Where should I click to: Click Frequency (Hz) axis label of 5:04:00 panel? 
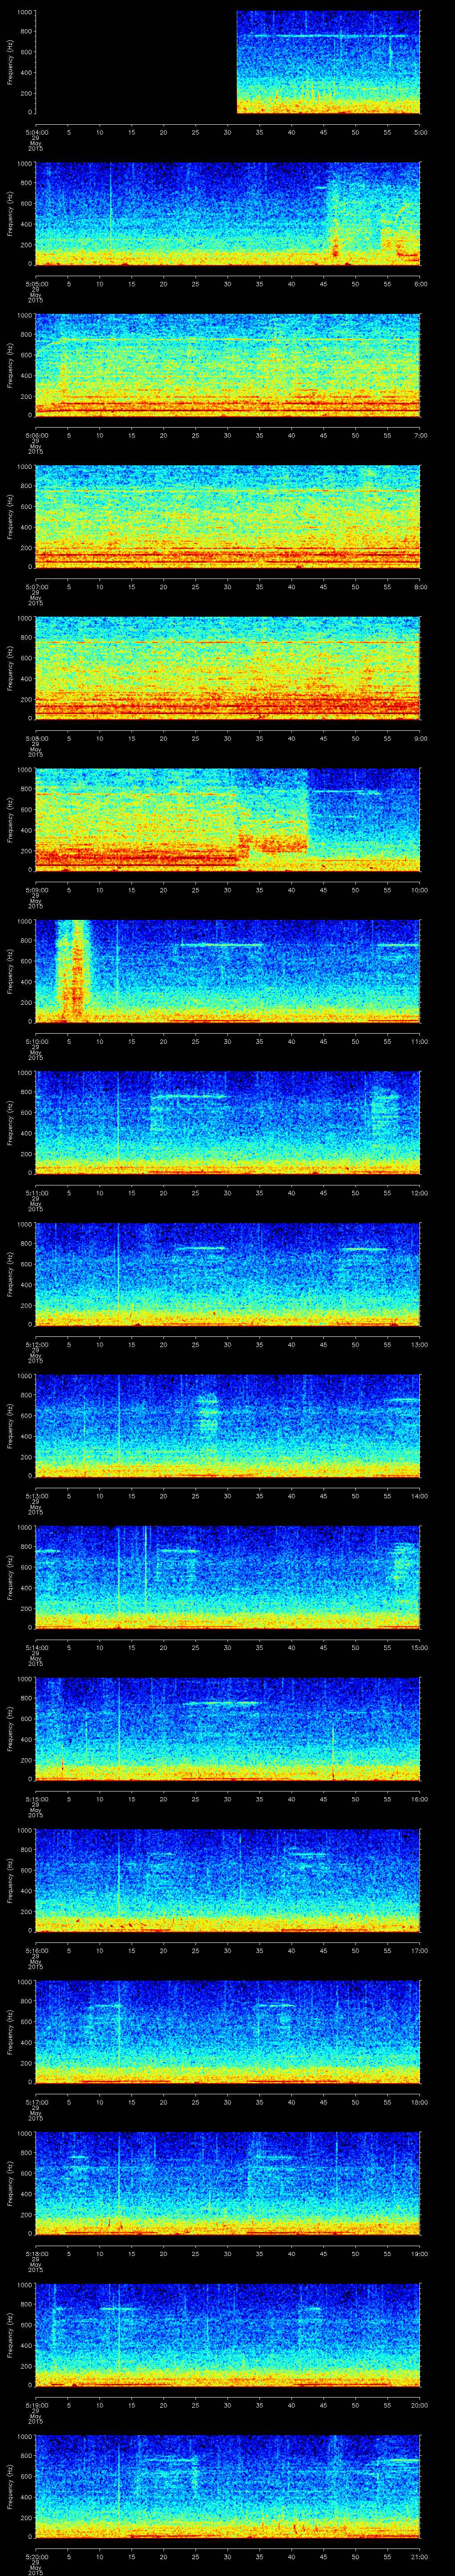10,62
